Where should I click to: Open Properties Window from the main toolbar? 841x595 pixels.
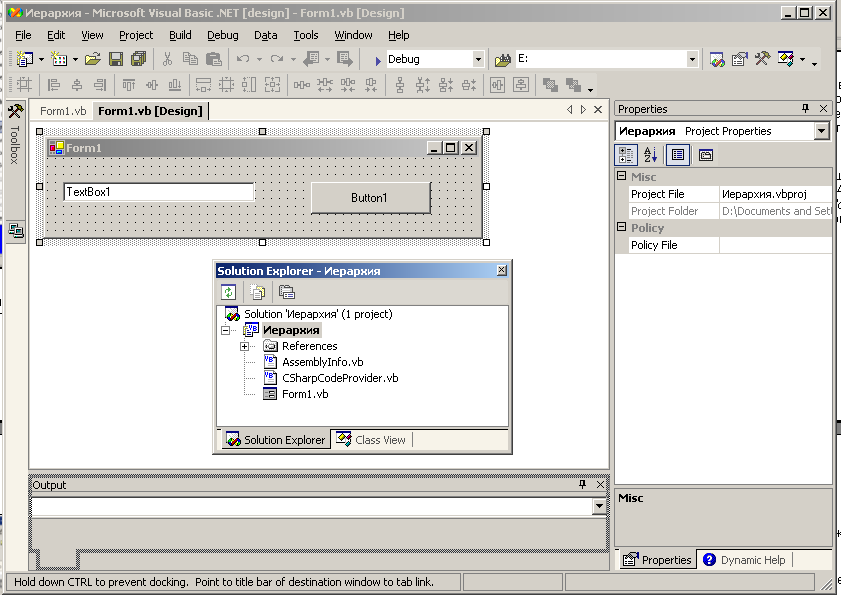point(740,59)
